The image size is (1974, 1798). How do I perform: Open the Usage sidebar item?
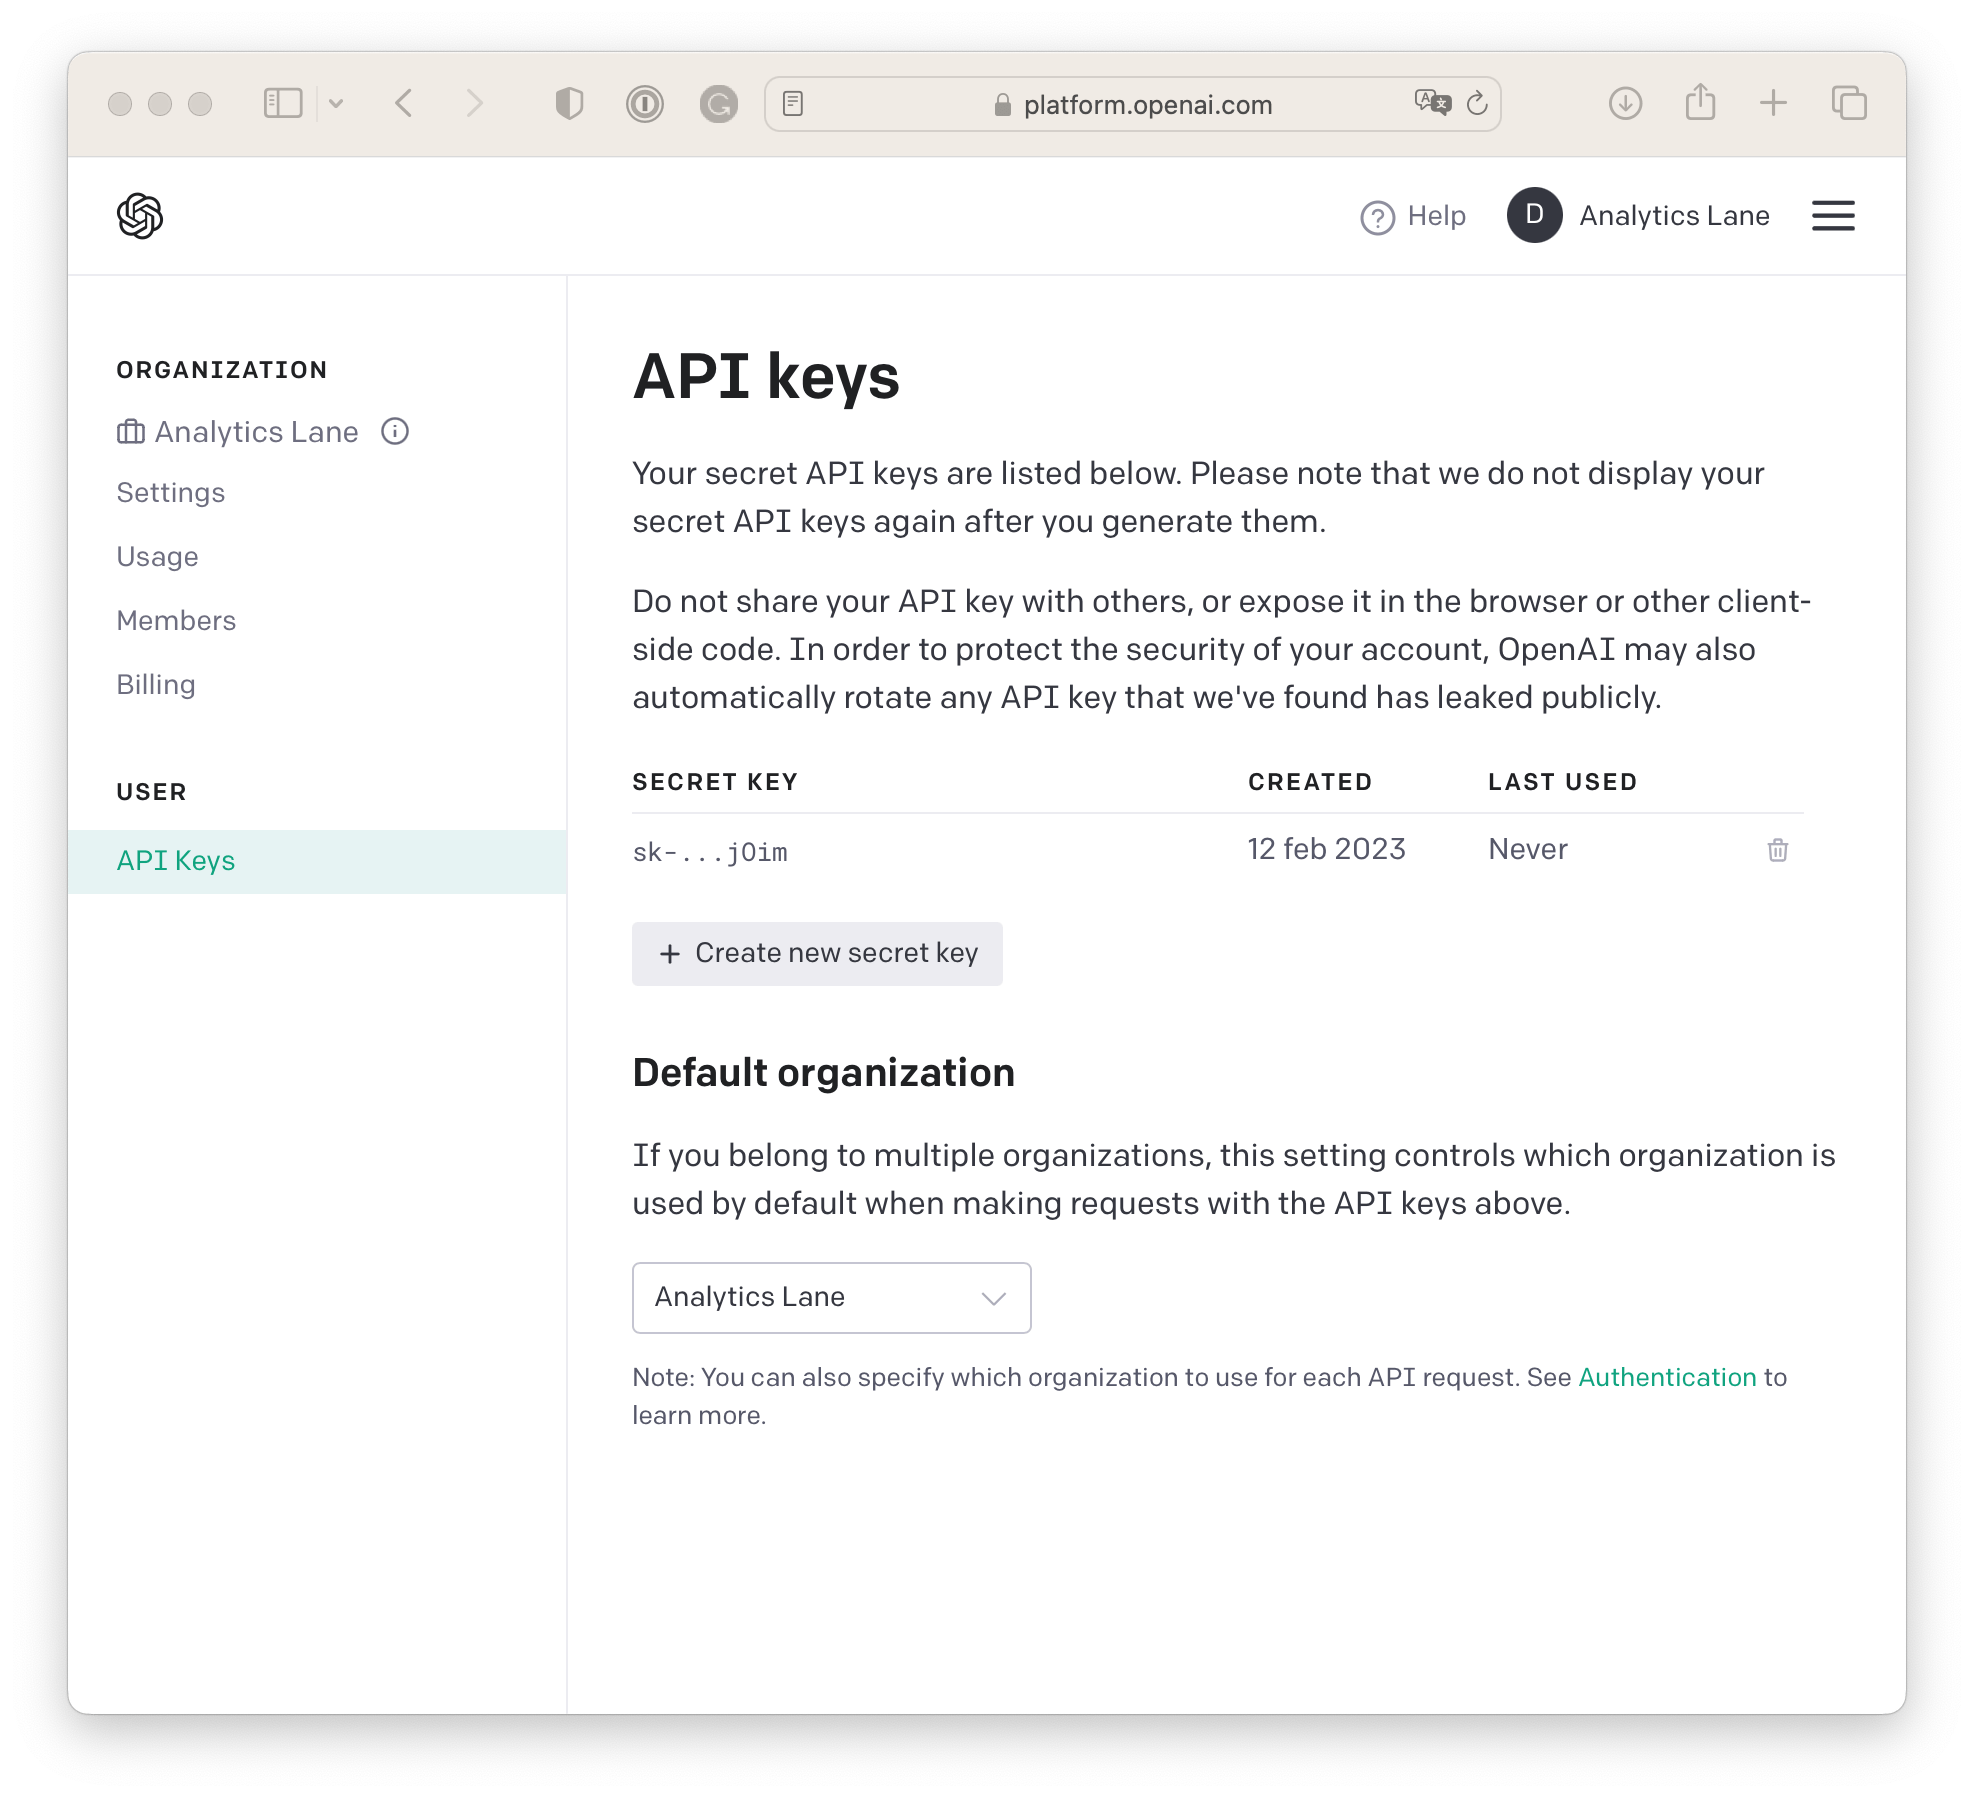click(x=158, y=557)
